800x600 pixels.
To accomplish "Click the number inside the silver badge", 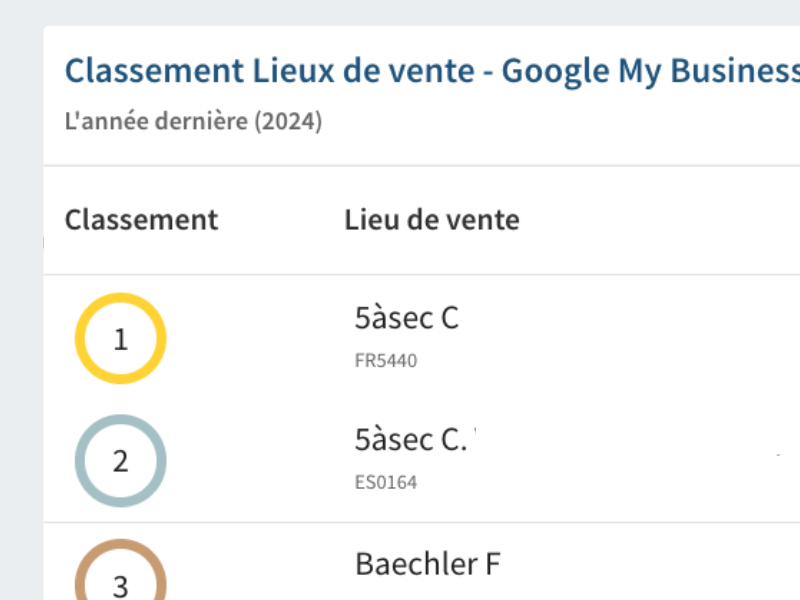I will [x=120, y=461].
